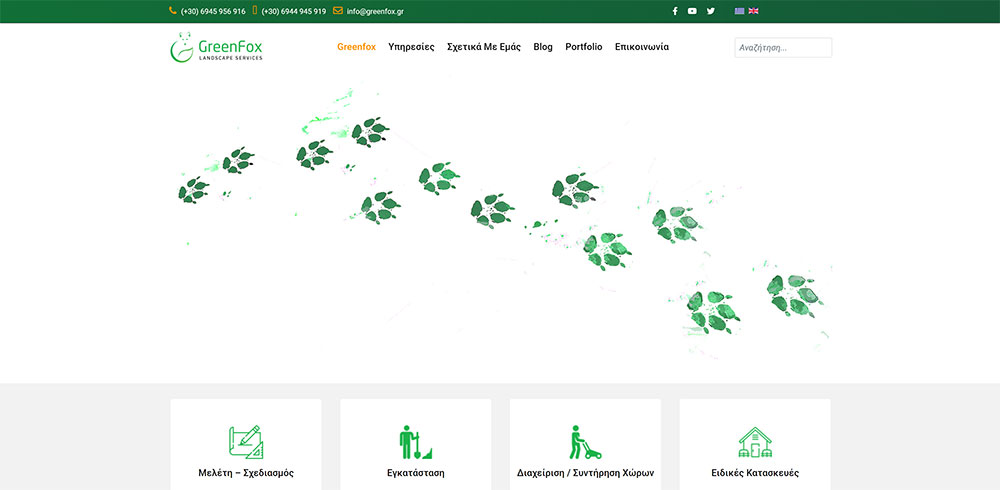
Task: Click the Facebook icon in top bar
Action: tap(675, 11)
